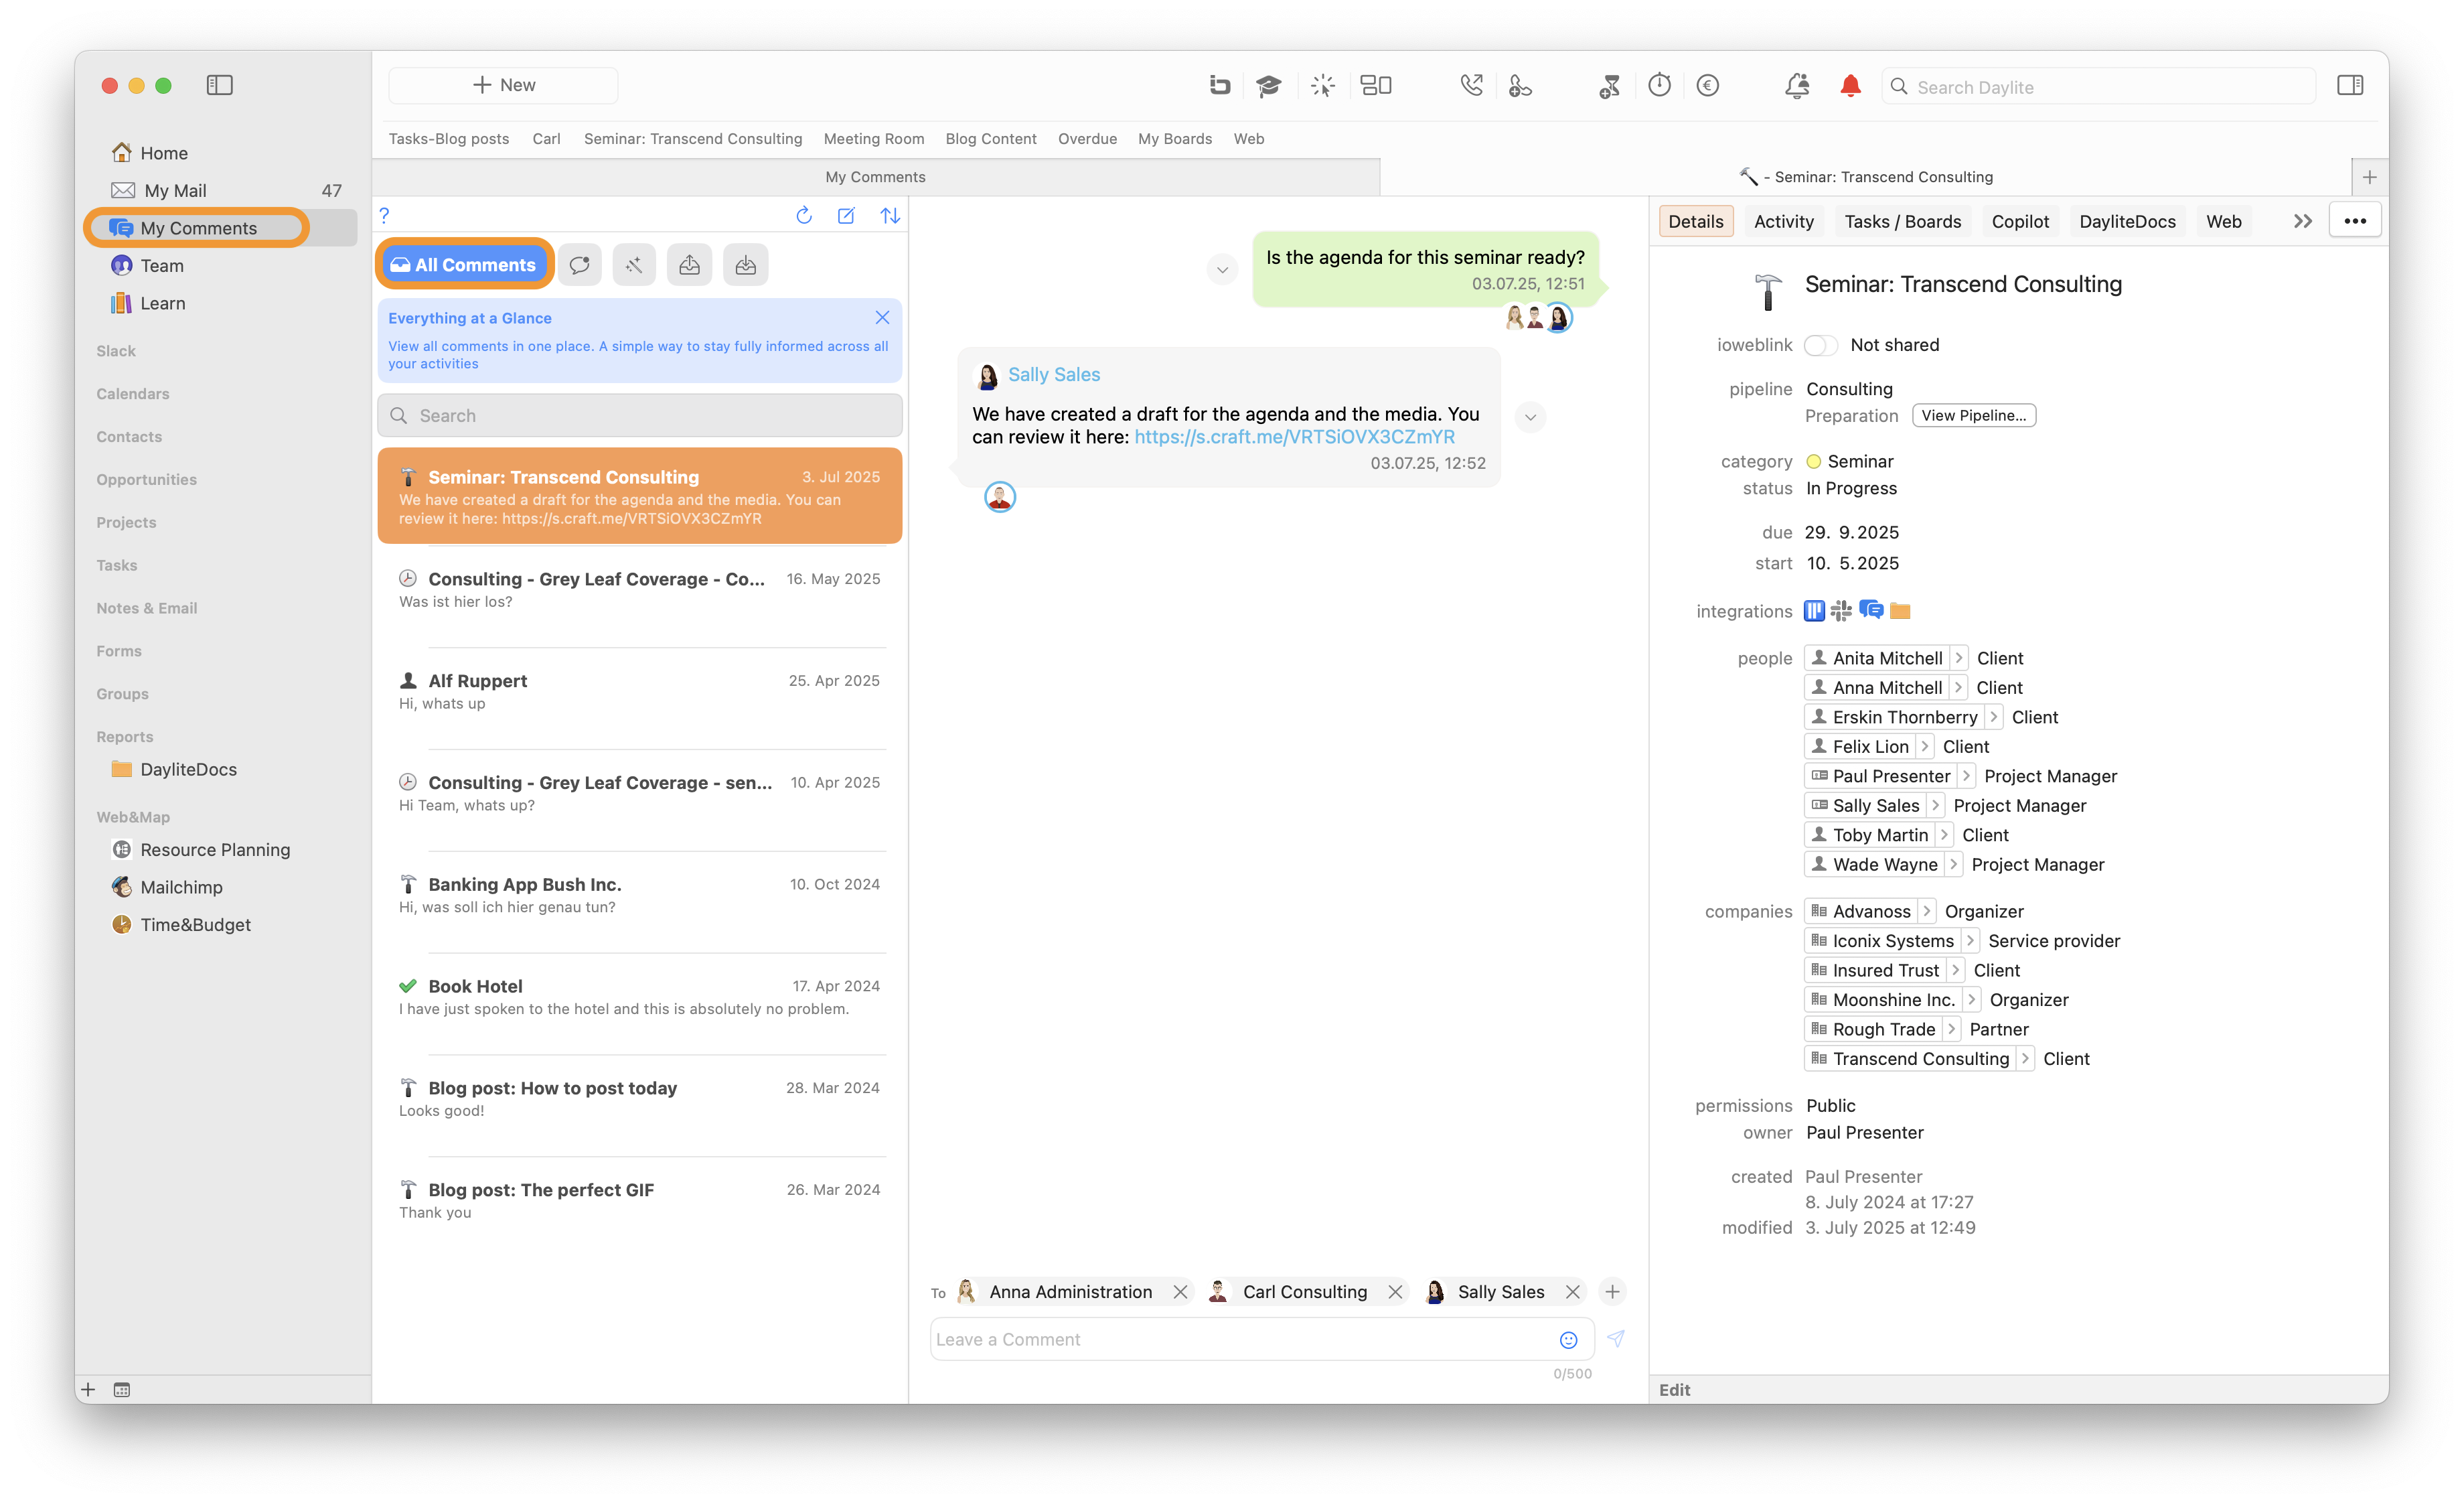Add a recipient with plus icon
The width and height of the screenshot is (2464, 1503).
(1612, 1292)
